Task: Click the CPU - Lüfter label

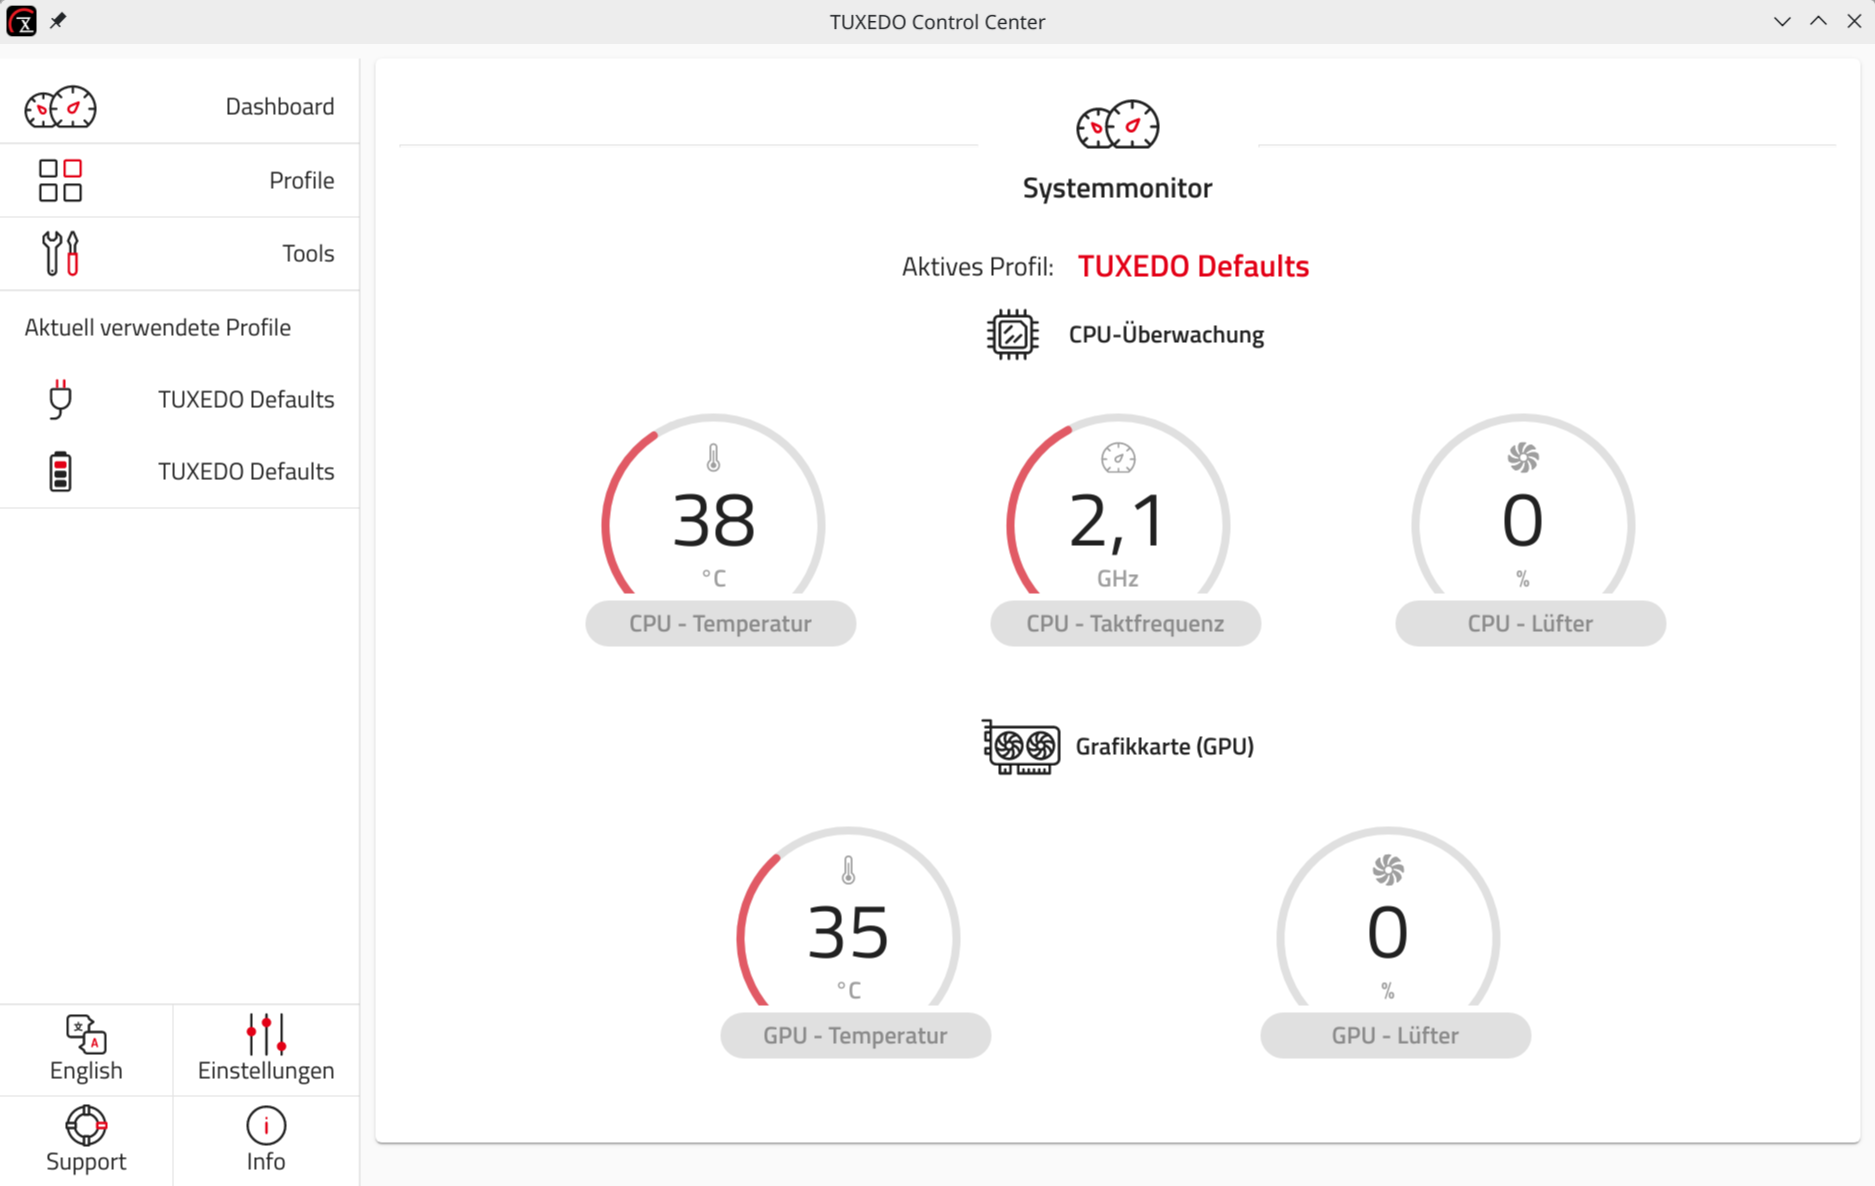Action: pyautogui.click(x=1530, y=623)
